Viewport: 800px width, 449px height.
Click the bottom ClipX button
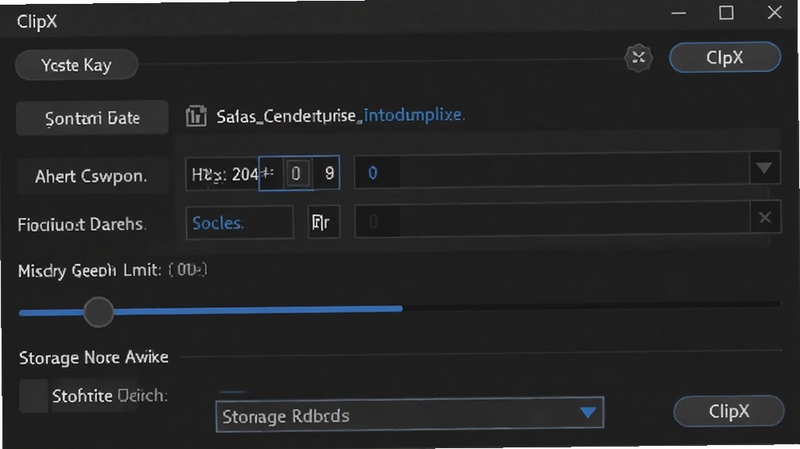click(729, 411)
